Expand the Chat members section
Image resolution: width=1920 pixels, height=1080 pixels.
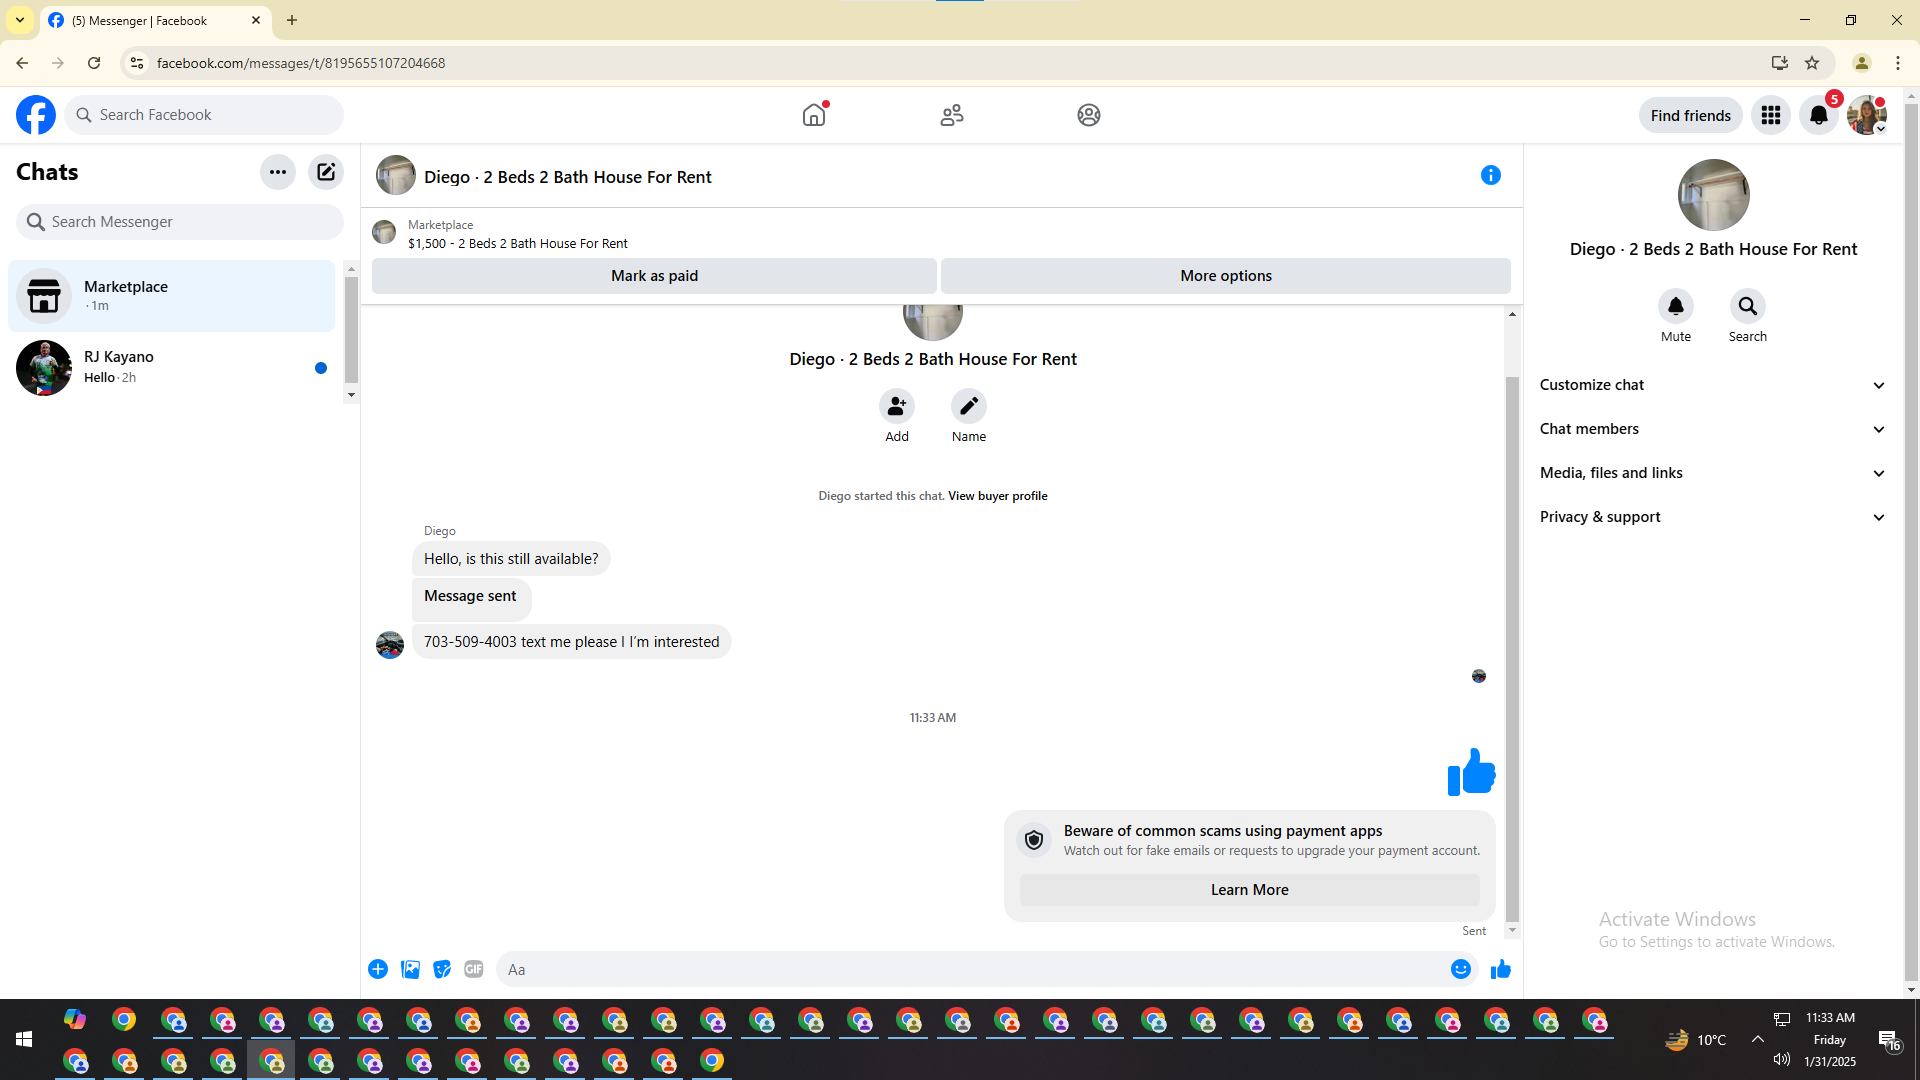click(1713, 429)
